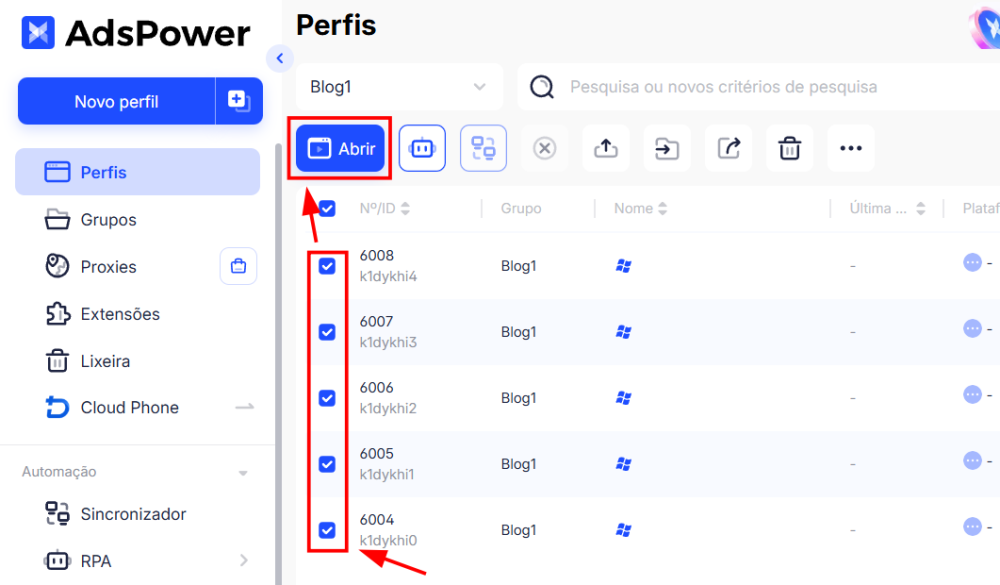Click the arrow next to Cloud Phone

click(244, 407)
